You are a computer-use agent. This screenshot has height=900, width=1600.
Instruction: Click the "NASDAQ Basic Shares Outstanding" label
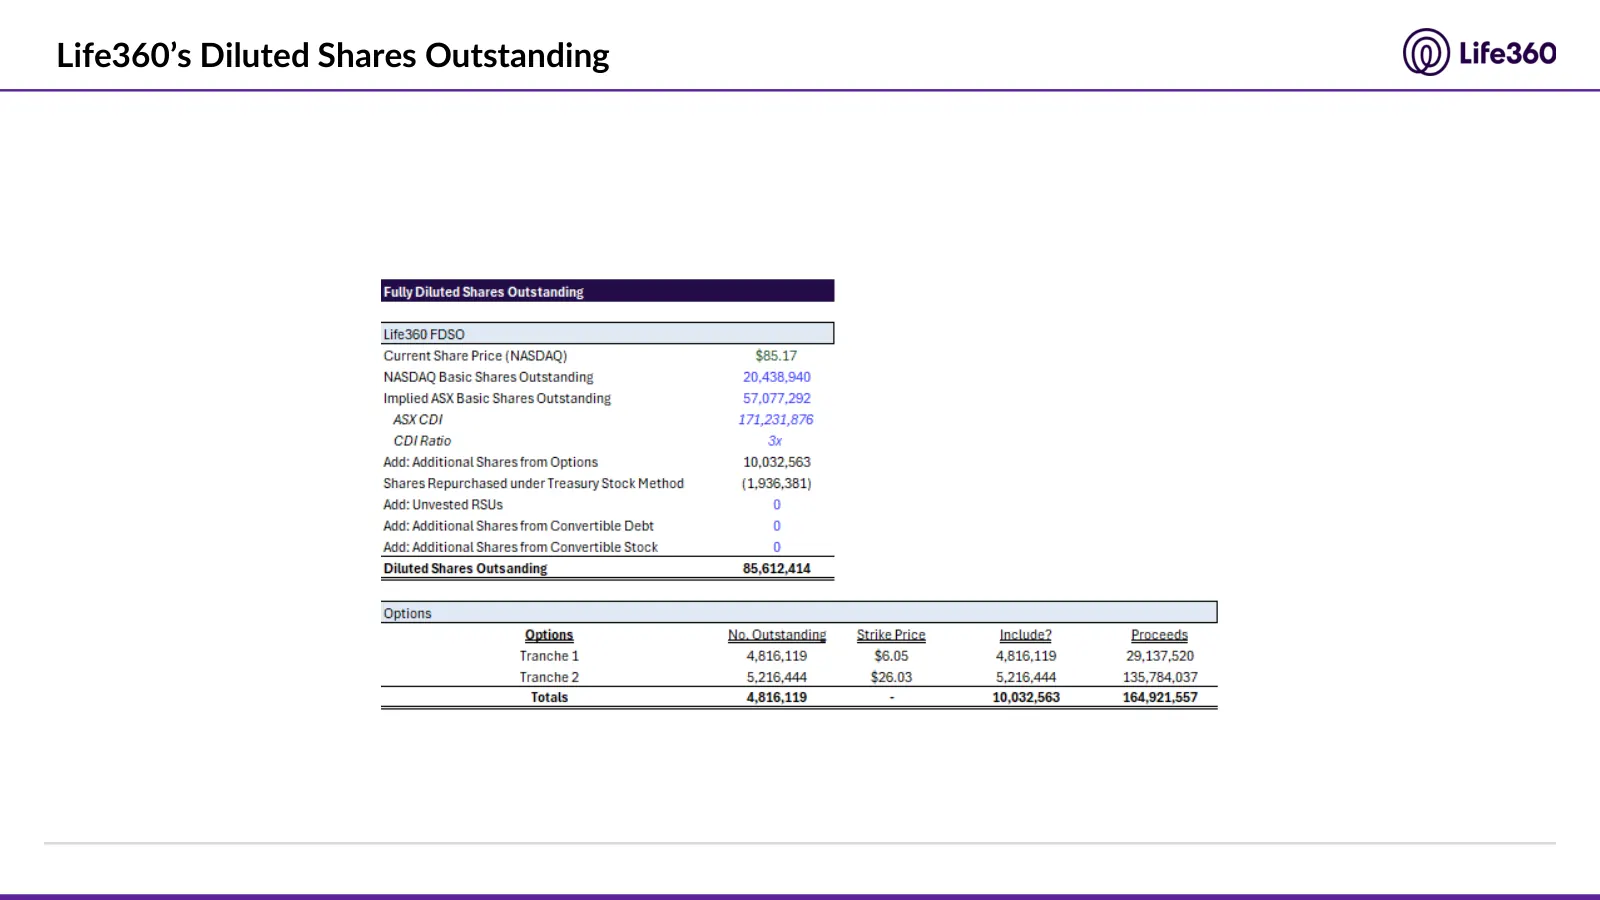coord(488,377)
